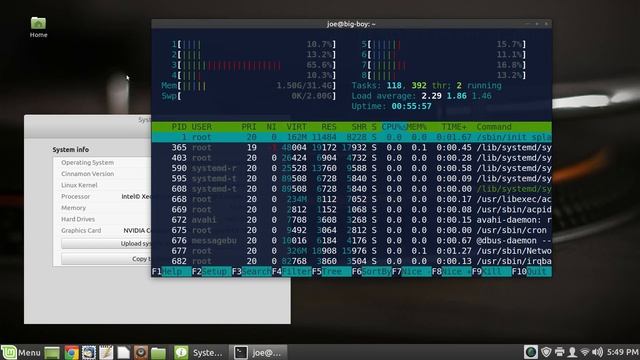Click F1 Help in htop footer

pos(171,271)
